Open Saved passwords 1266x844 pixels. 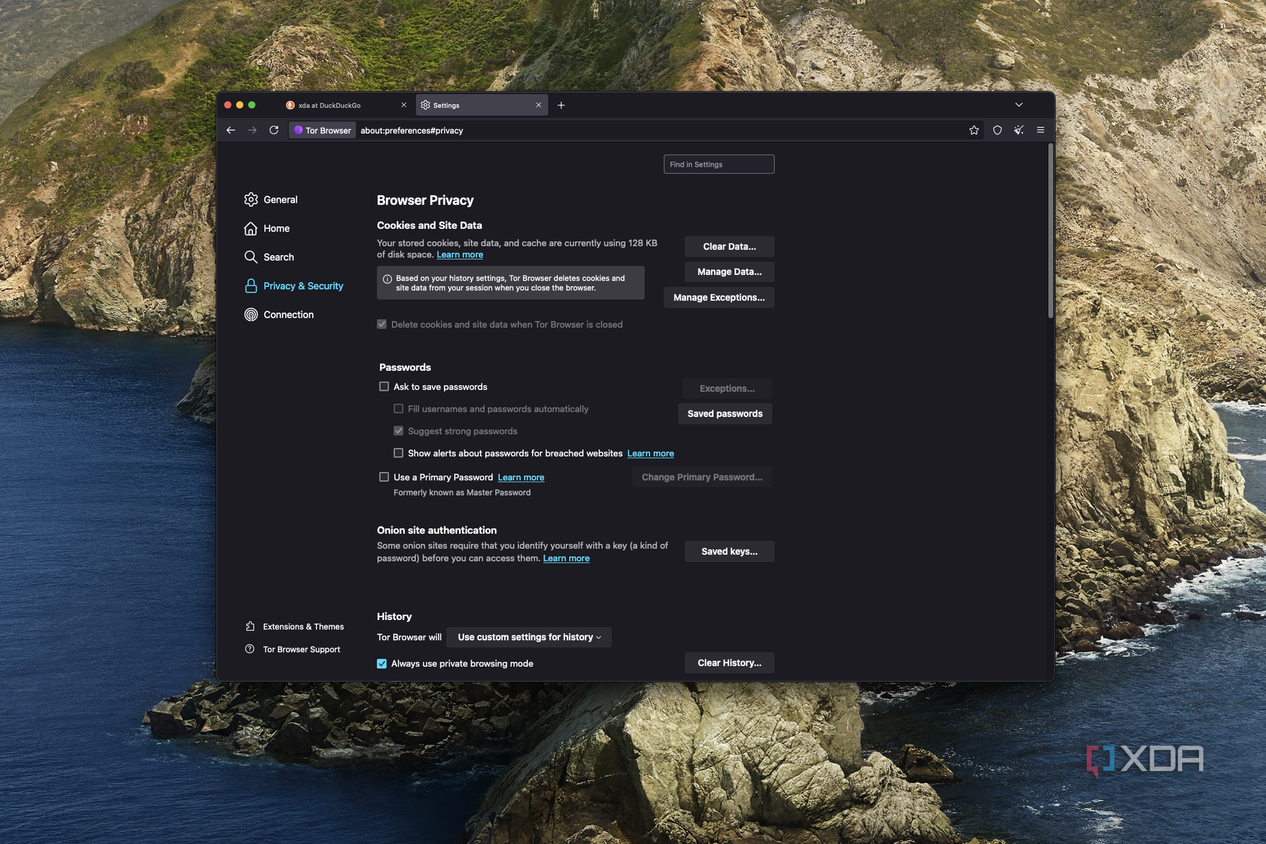pos(725,413)
